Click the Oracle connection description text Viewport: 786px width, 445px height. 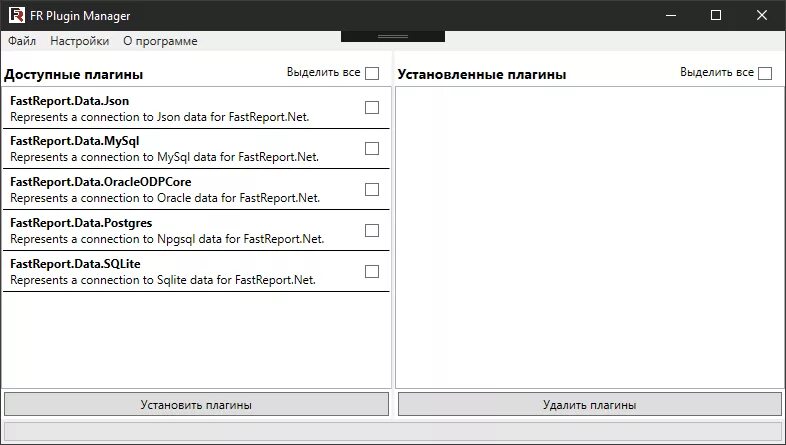(x=165, y=198)
